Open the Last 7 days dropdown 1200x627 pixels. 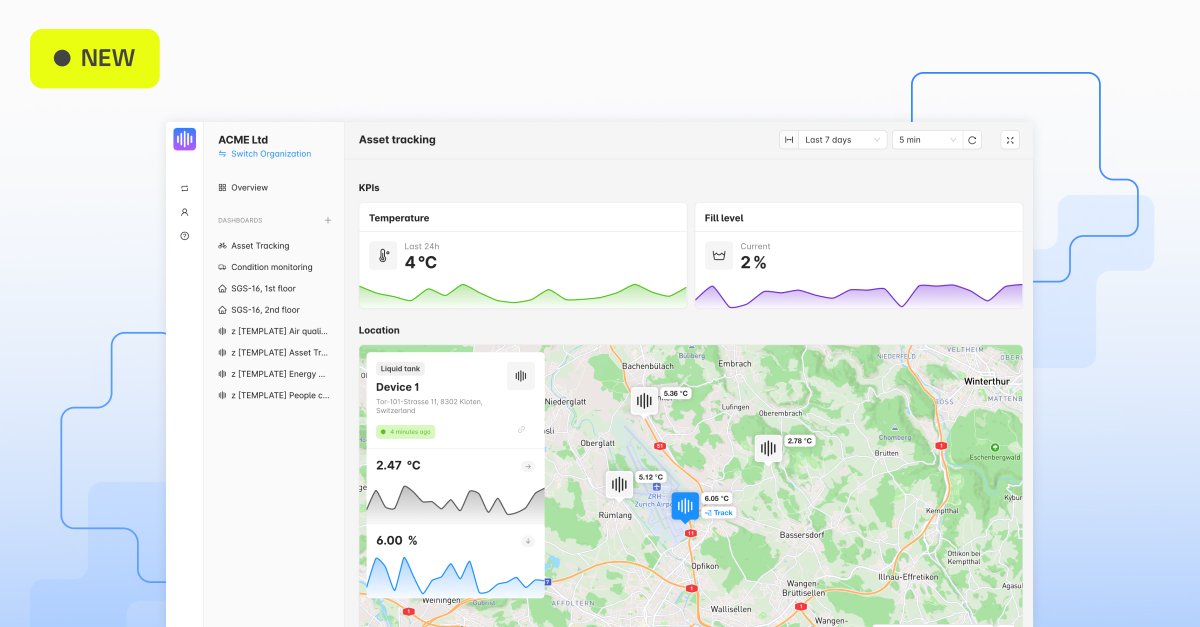842,140
